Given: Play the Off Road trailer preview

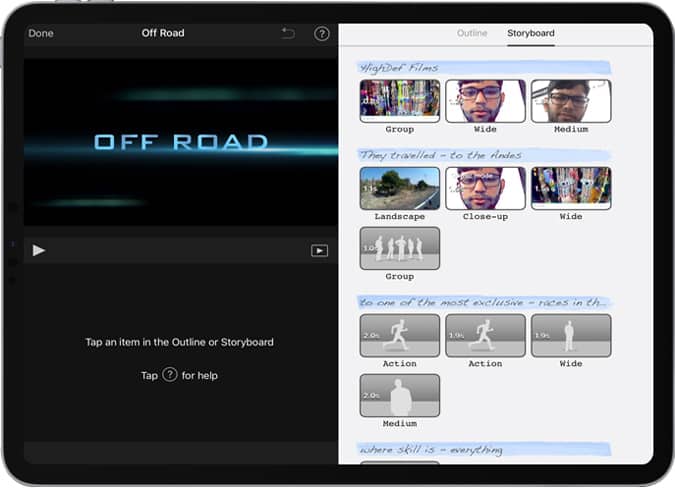Looking at the screenshot, I should 39,250.
